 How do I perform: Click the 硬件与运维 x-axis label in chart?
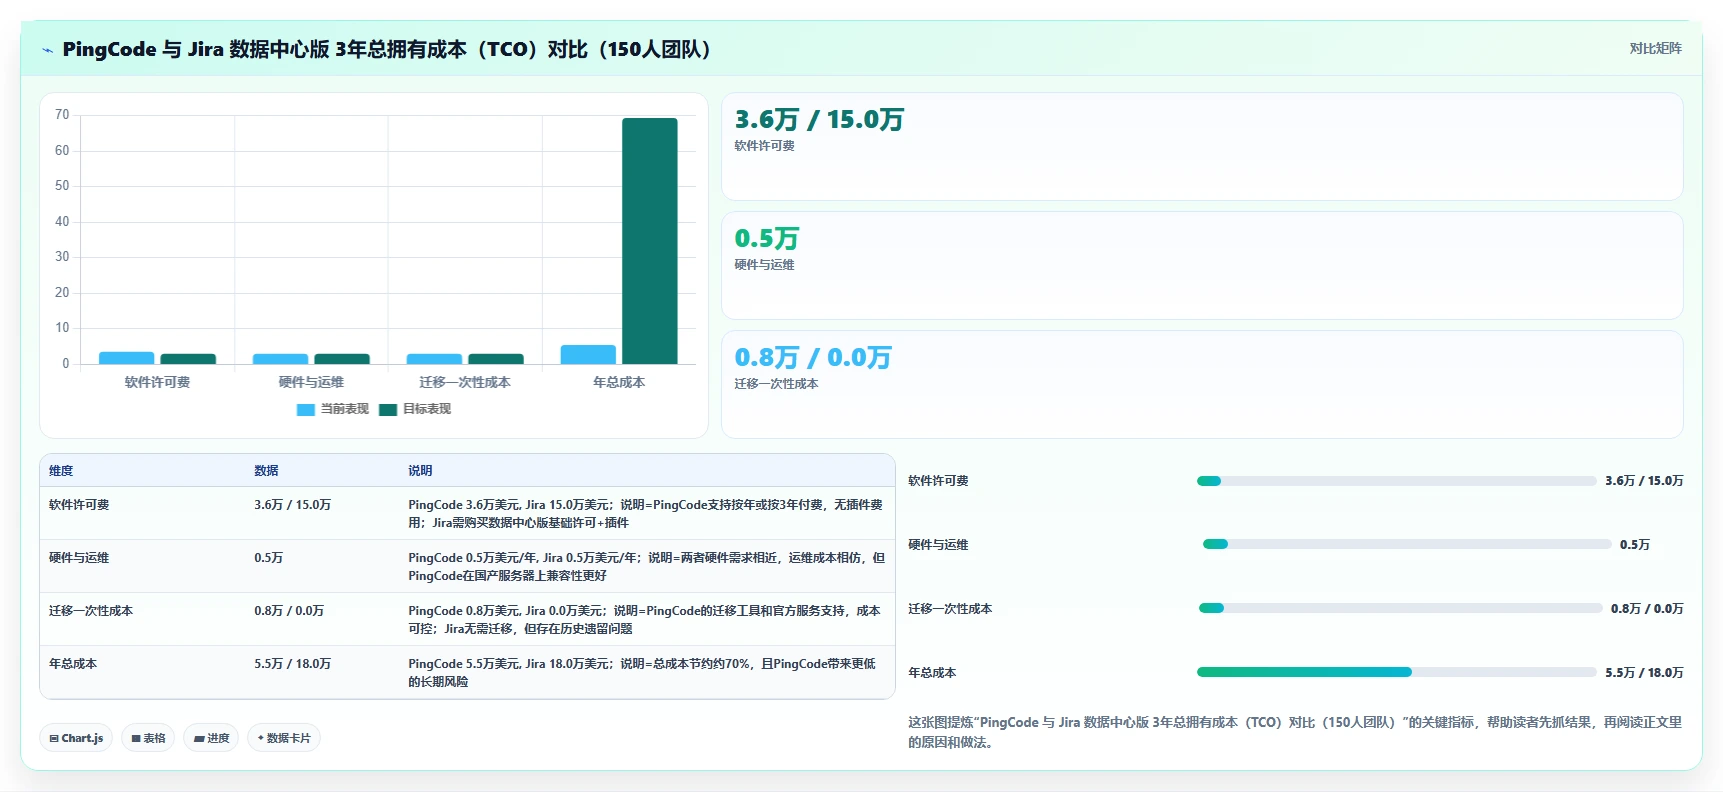(x=311, y=382)
